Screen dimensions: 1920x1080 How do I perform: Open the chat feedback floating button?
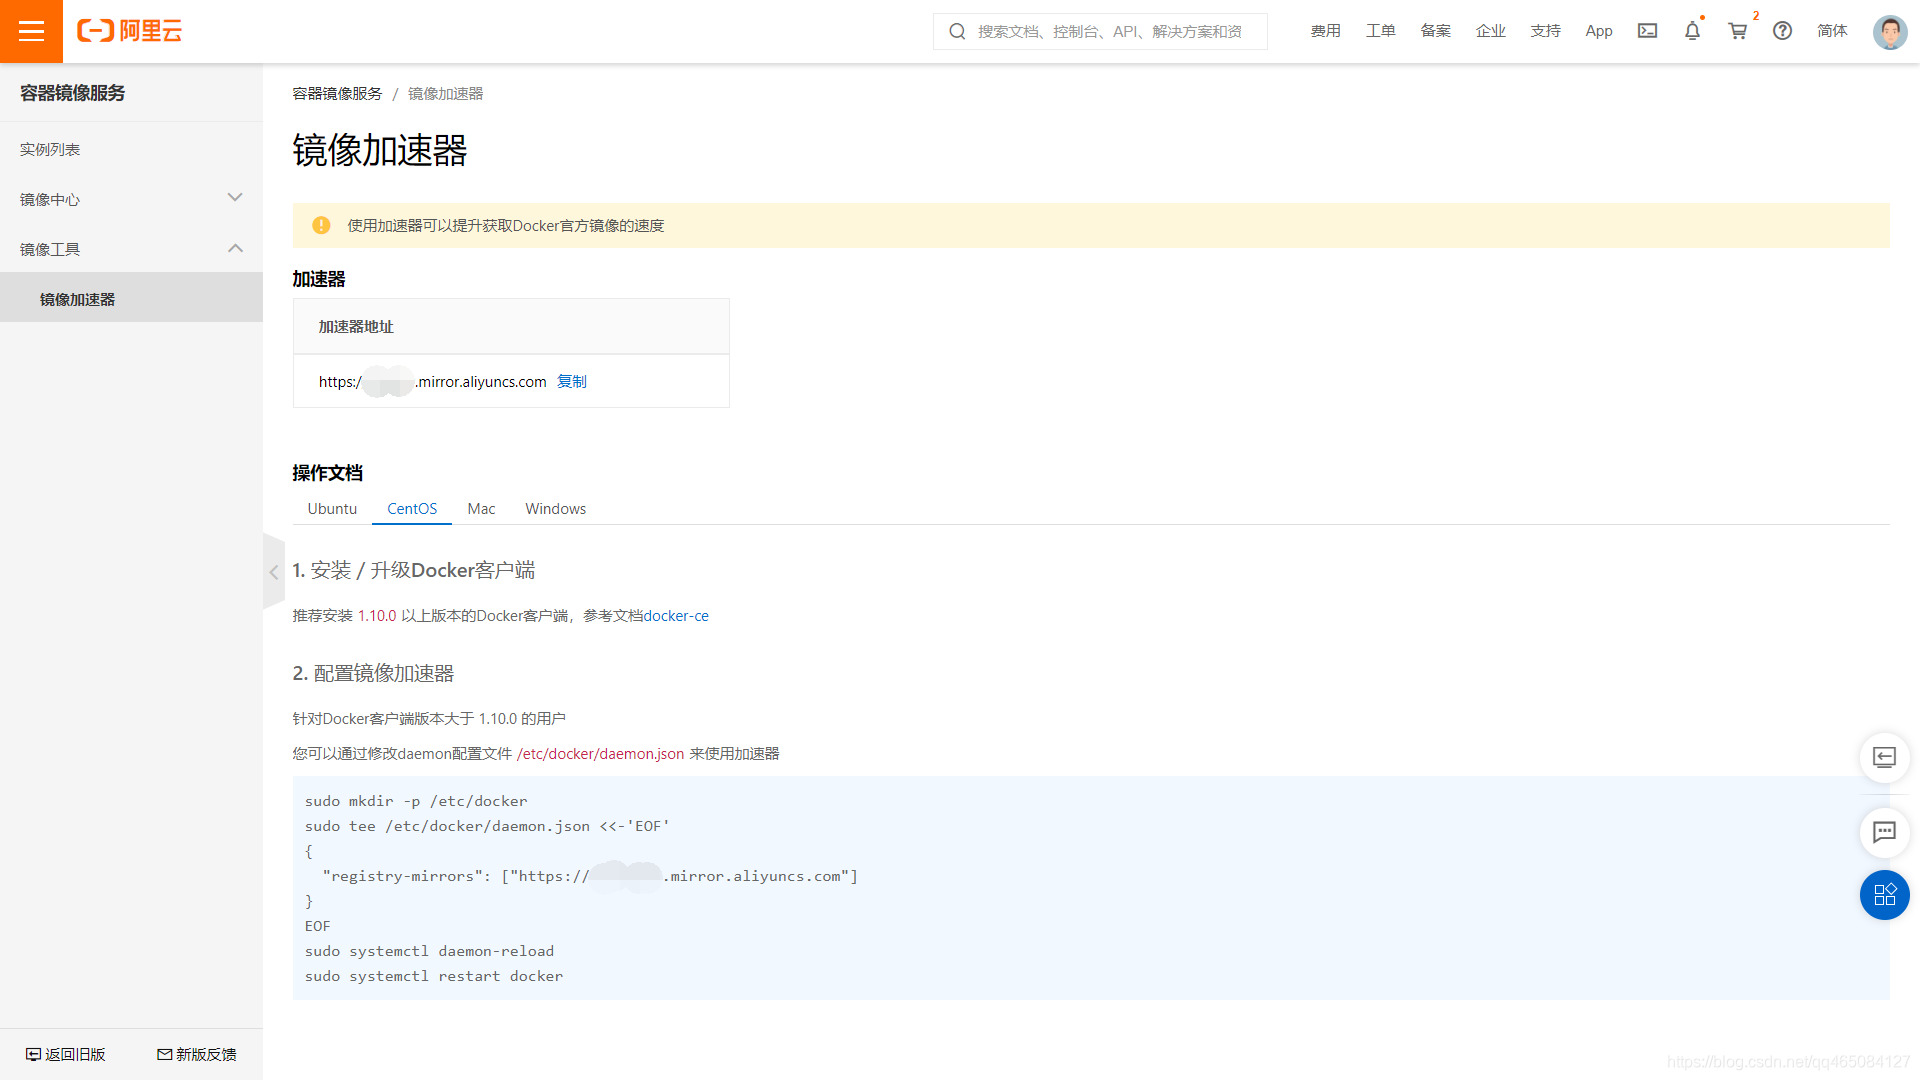pos(1884,832)
